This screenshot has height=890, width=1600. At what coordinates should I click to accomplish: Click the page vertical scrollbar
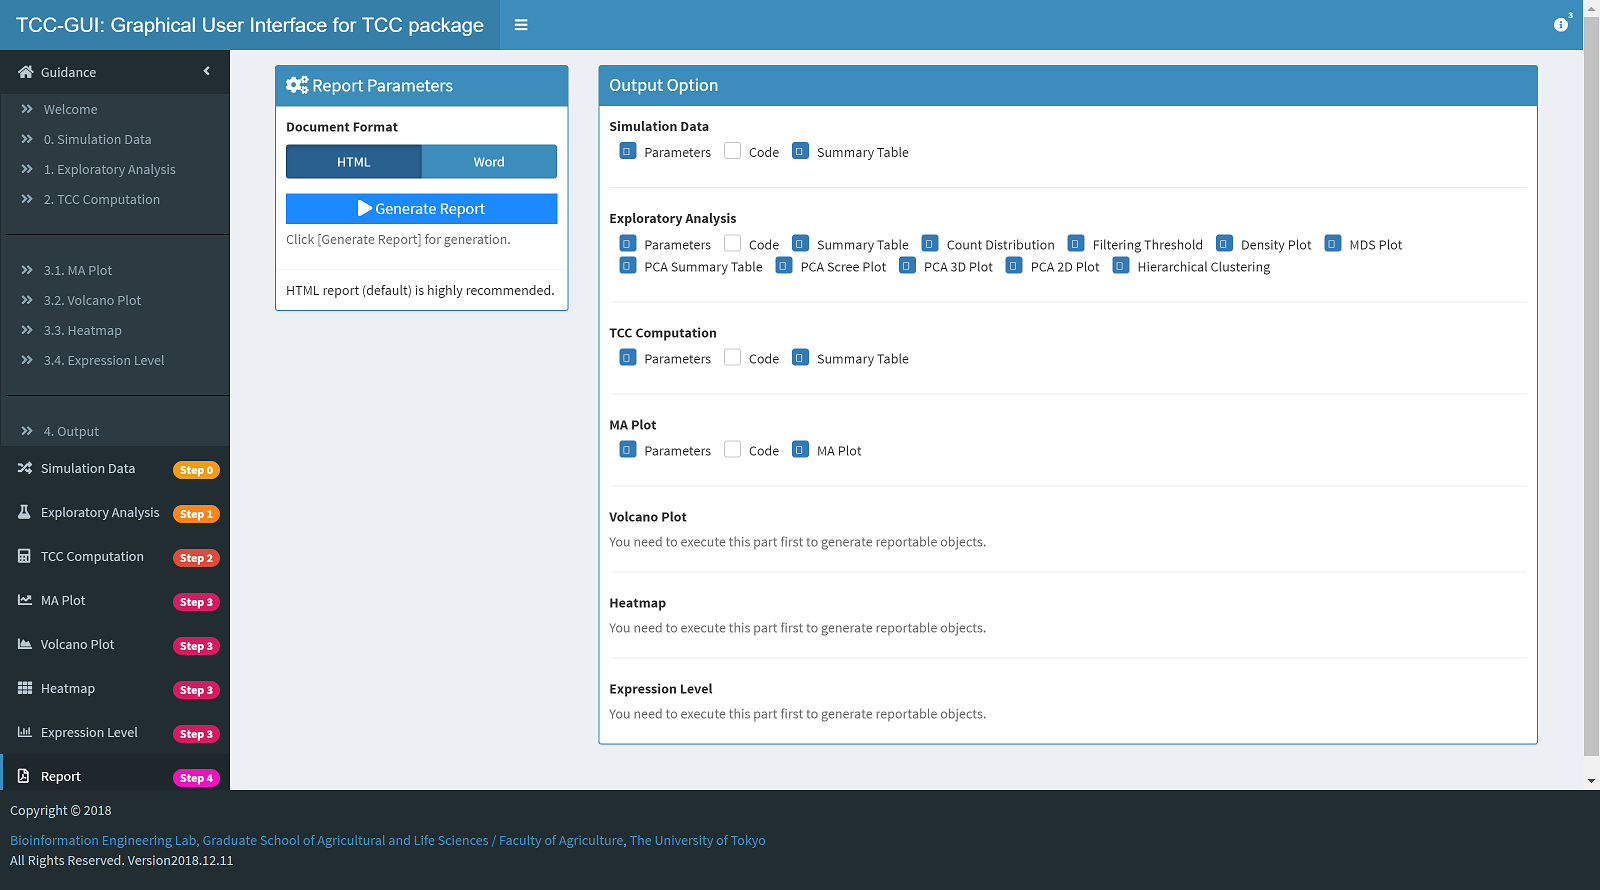tap(1591, 400)
